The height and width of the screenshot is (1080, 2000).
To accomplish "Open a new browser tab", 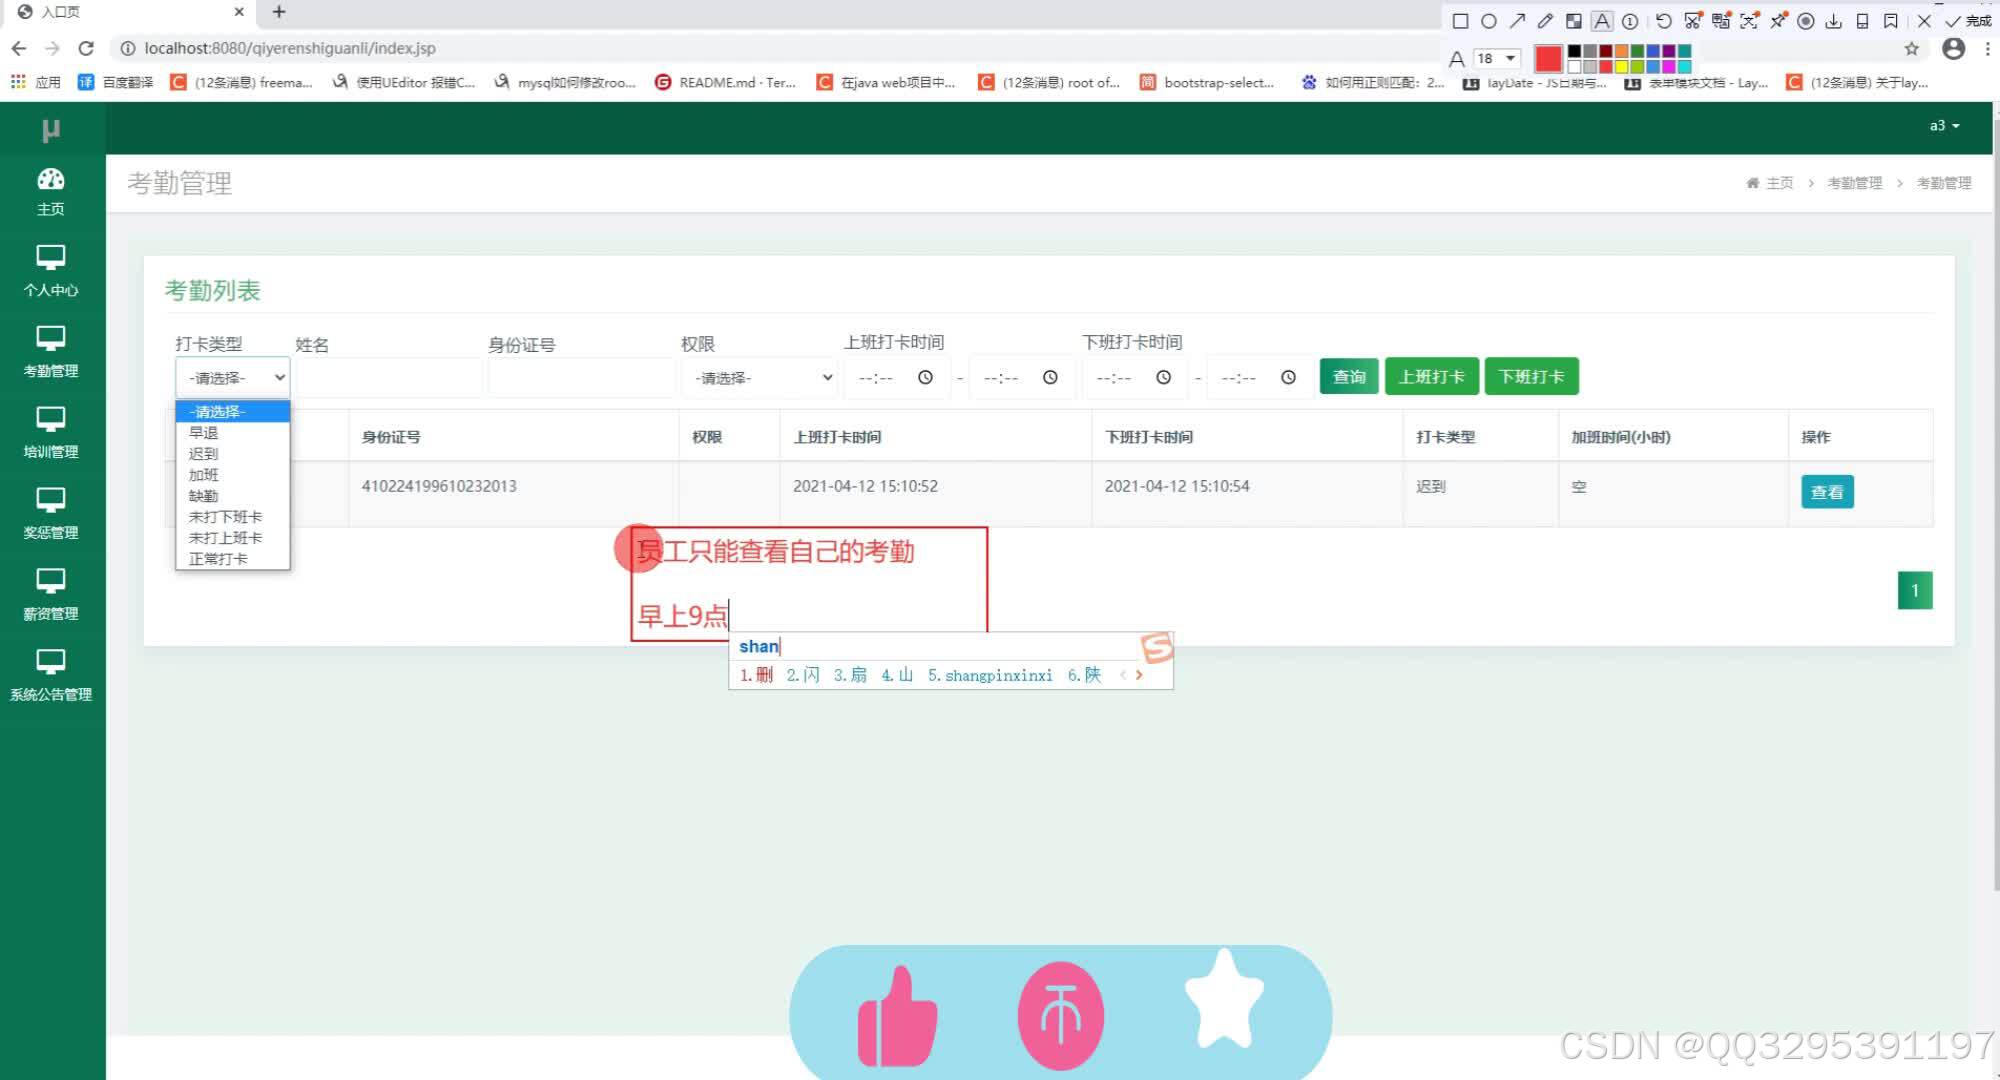I will tap(279, 12).
